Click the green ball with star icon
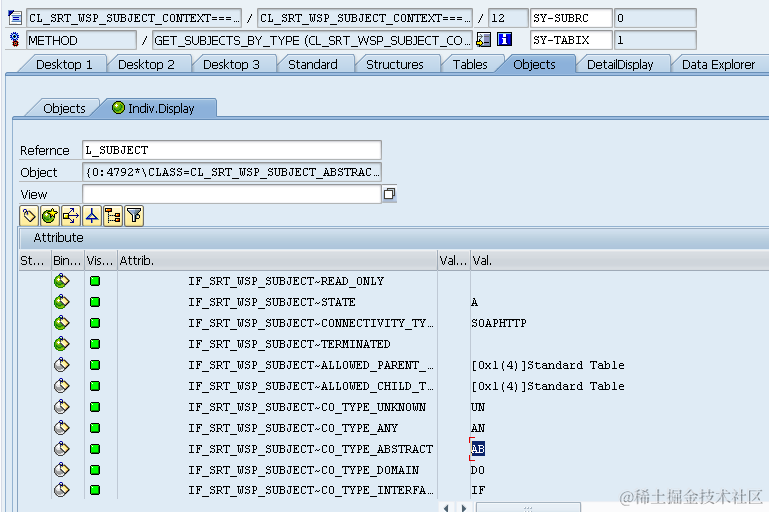The image size is (769, 512). tap(50, 216)
